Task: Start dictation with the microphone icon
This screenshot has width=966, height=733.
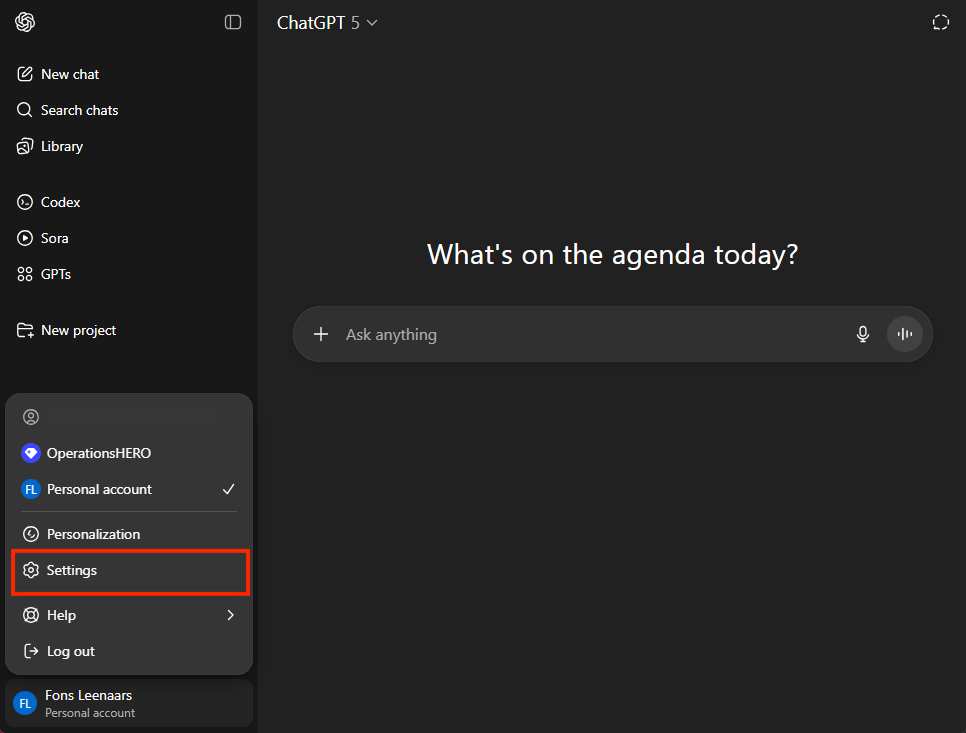Action: [x=863, y=334]
